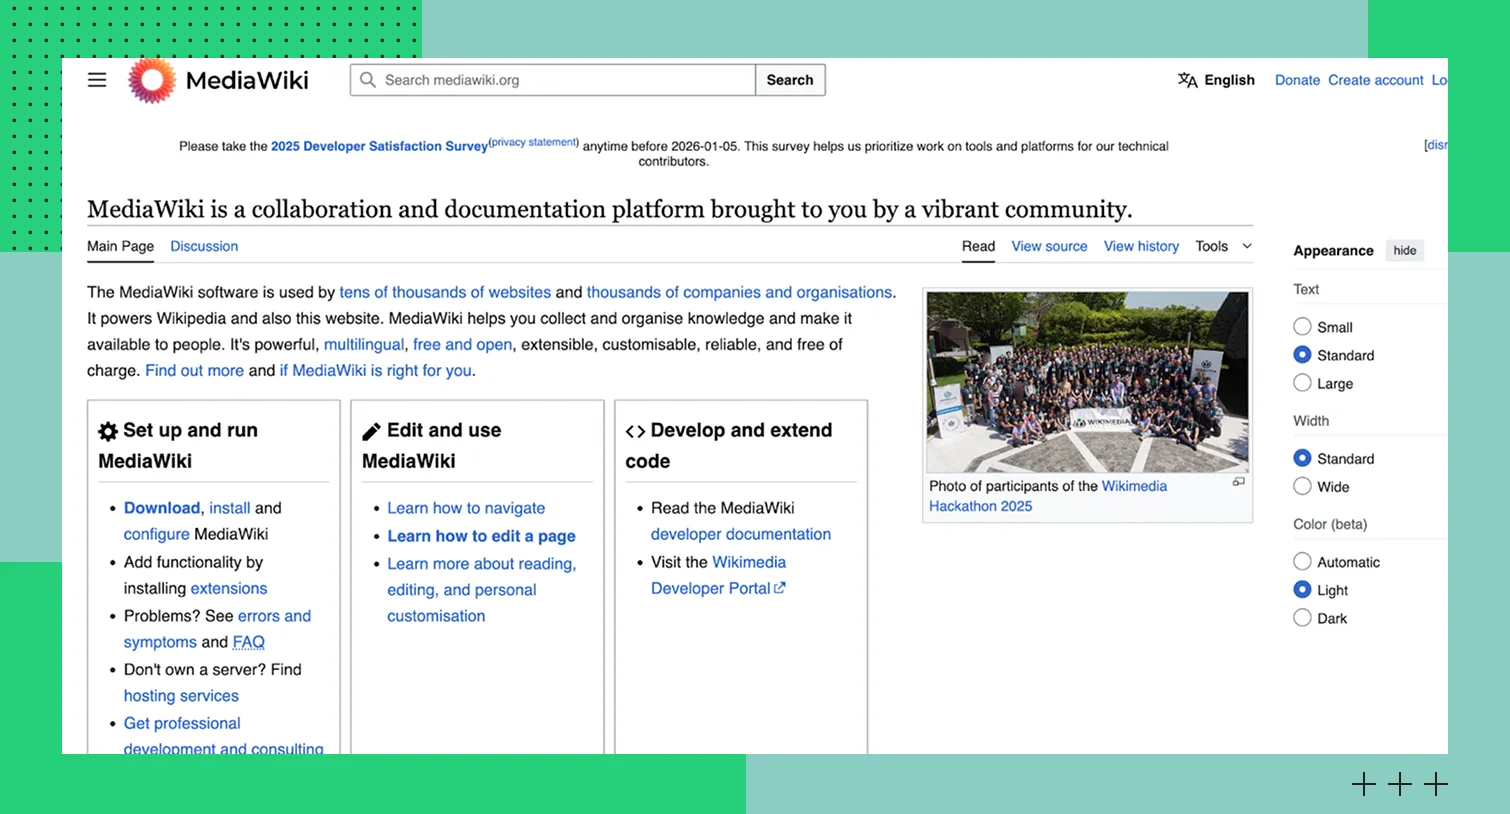
Task: Click the pencil icon beside Edit and use
Action: [371, 431]
